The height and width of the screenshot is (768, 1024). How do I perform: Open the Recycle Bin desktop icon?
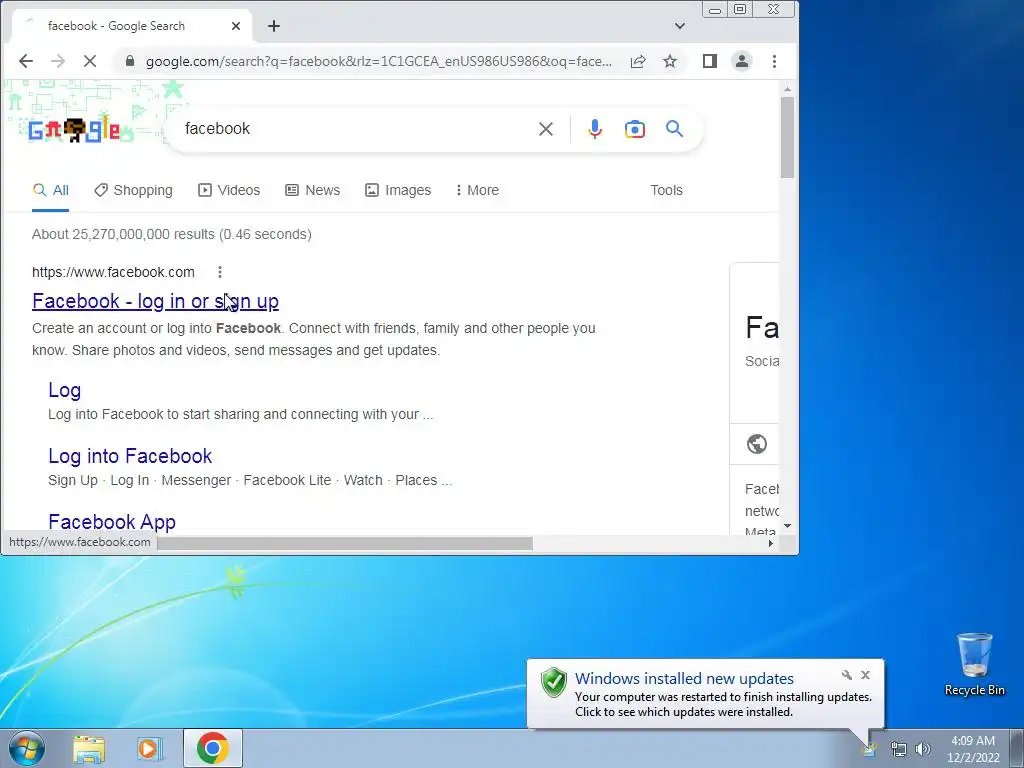[974, 664]
